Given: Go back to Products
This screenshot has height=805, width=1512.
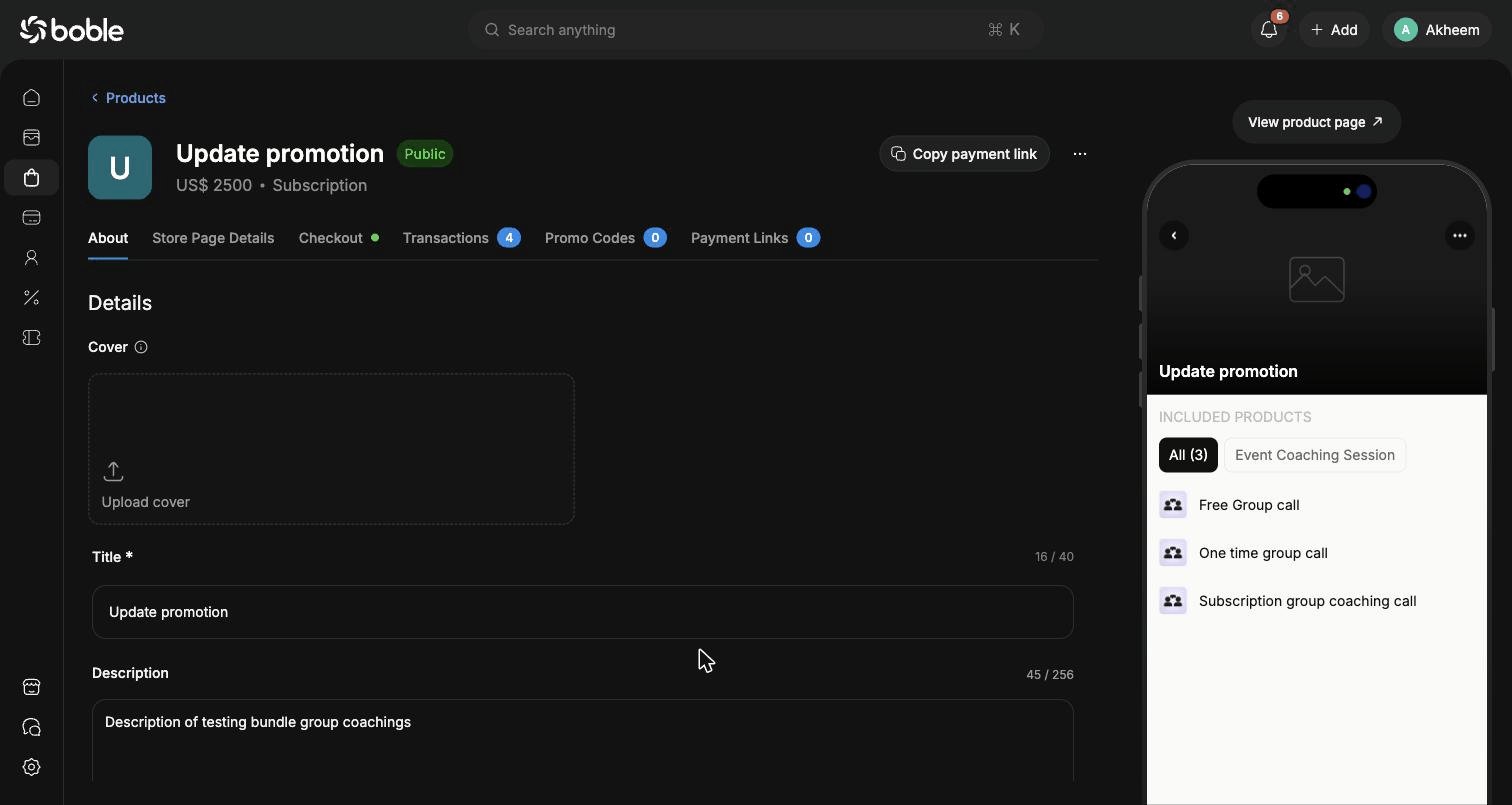Looking at the screenshot, I should [x=128, y=98].
